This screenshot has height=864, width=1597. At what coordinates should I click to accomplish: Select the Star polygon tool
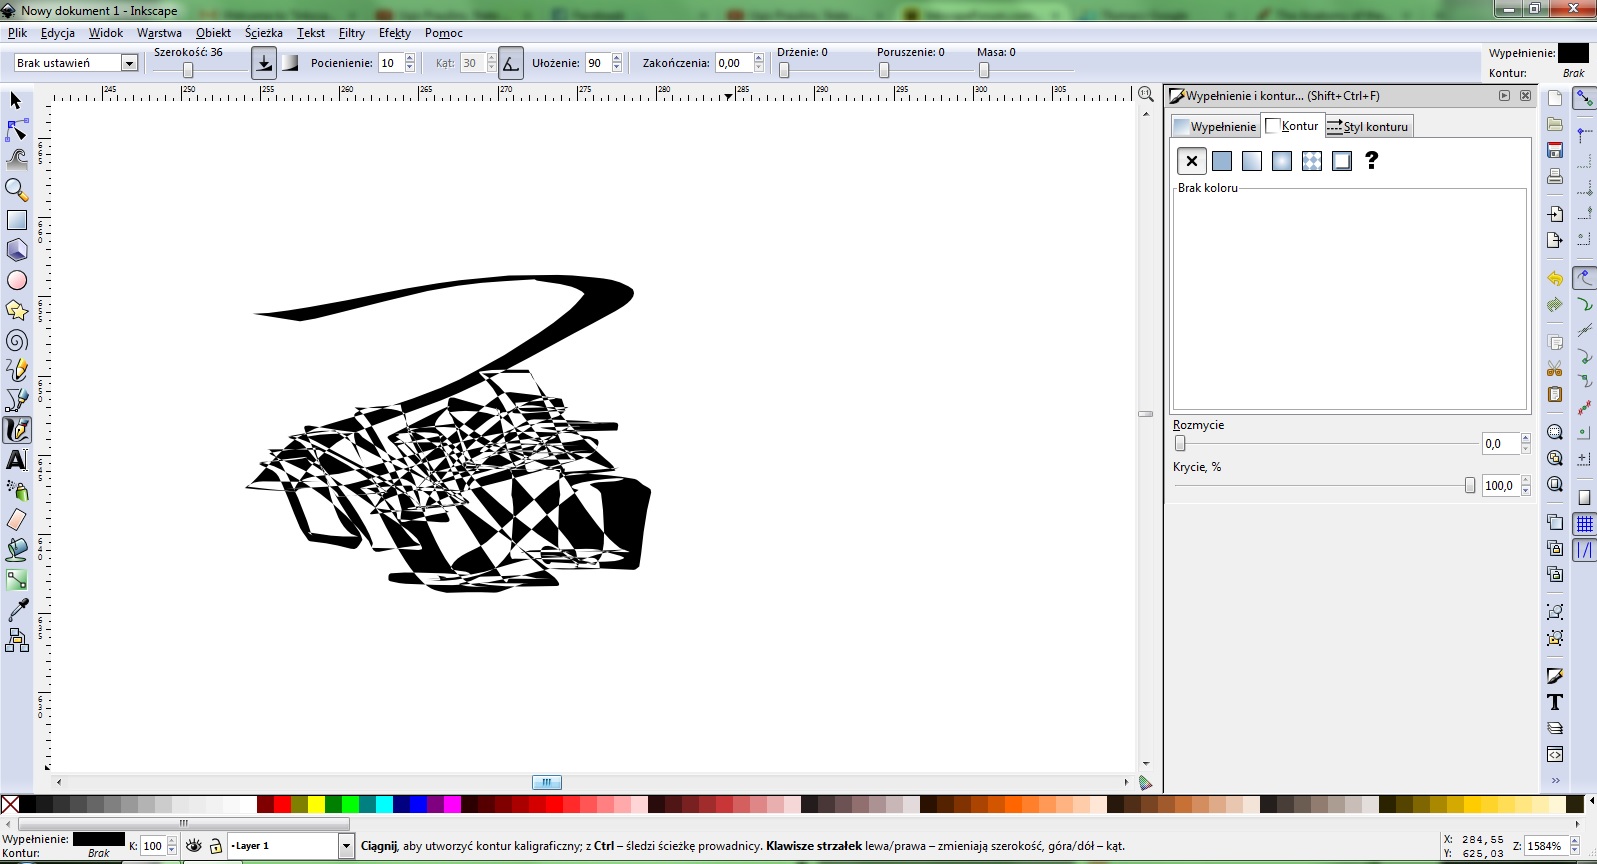click(16, 311)
